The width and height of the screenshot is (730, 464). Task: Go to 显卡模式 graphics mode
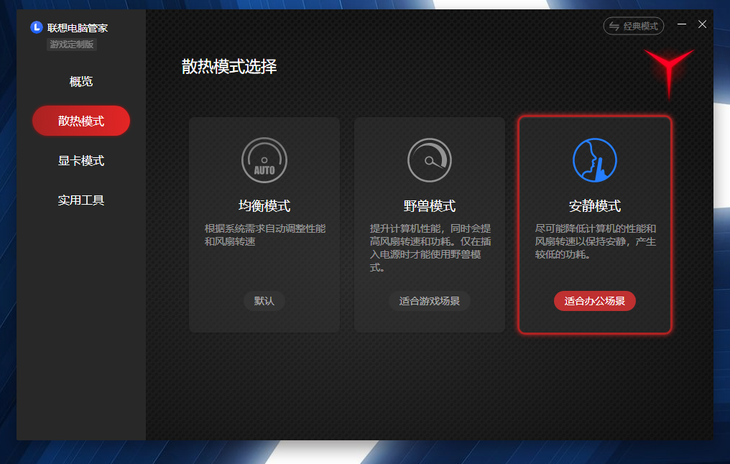tap(81, 160)
